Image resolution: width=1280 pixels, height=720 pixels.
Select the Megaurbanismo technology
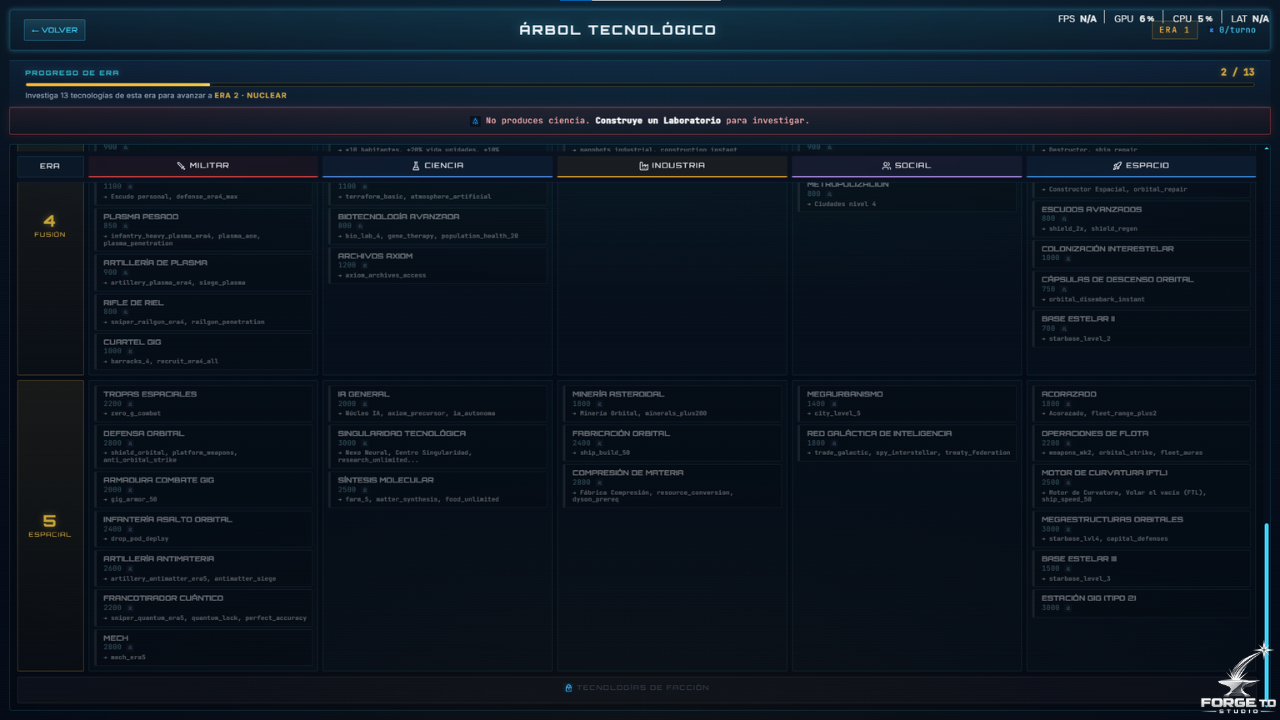905,403
